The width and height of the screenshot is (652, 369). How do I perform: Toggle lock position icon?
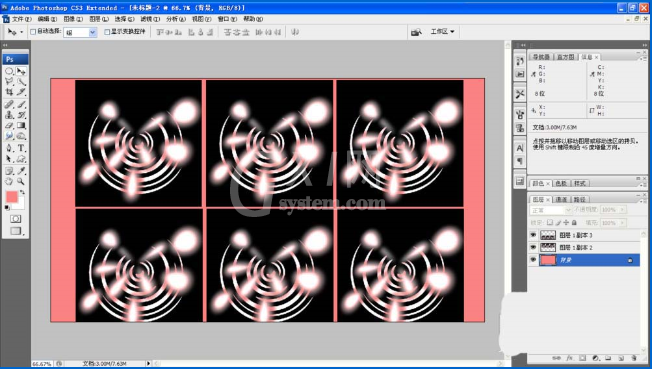[x=566, y=223]
